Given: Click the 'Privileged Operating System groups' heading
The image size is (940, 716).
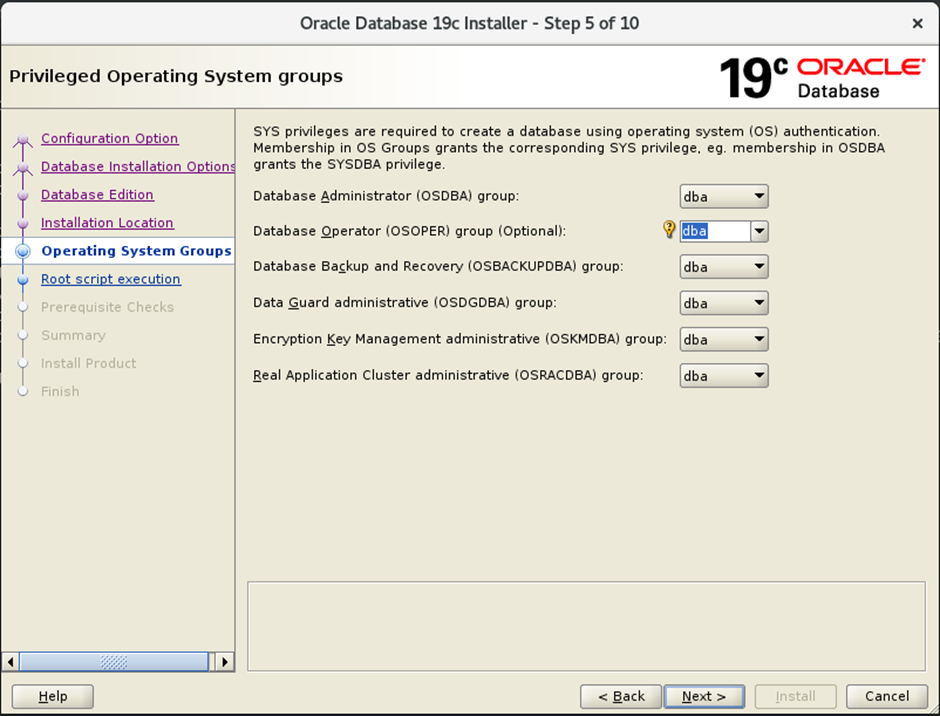Looking at the screenshot, I should 176,77.
